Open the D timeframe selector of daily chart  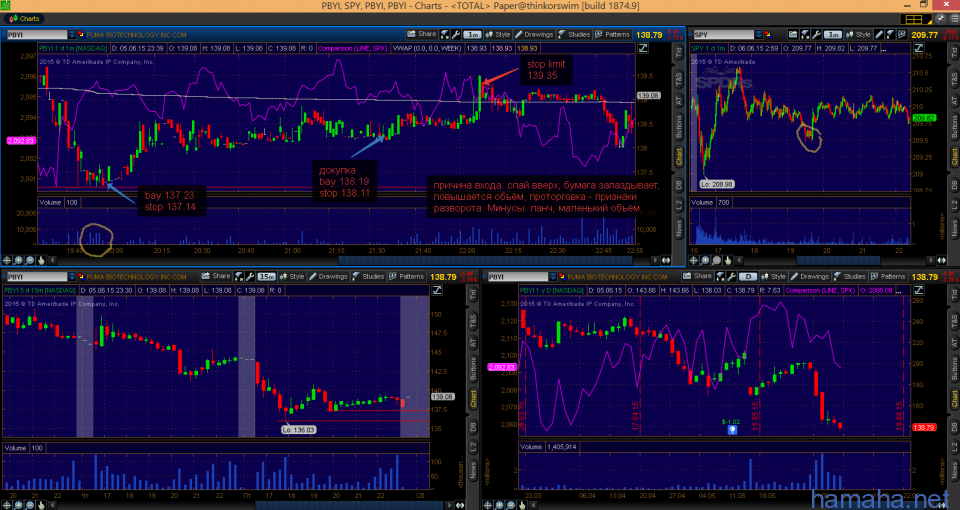[748, 277]
